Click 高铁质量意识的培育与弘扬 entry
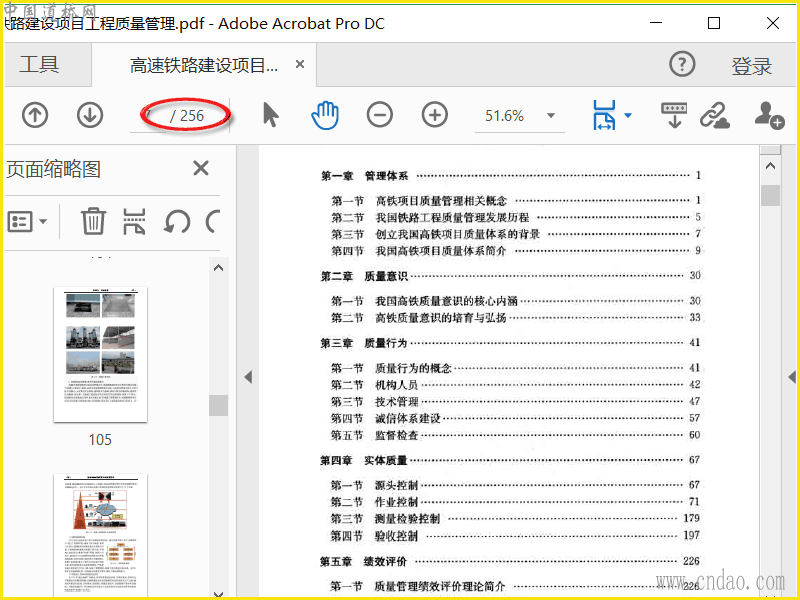The height and width of the screenshot is (600, 800). [x=516, y=317]
